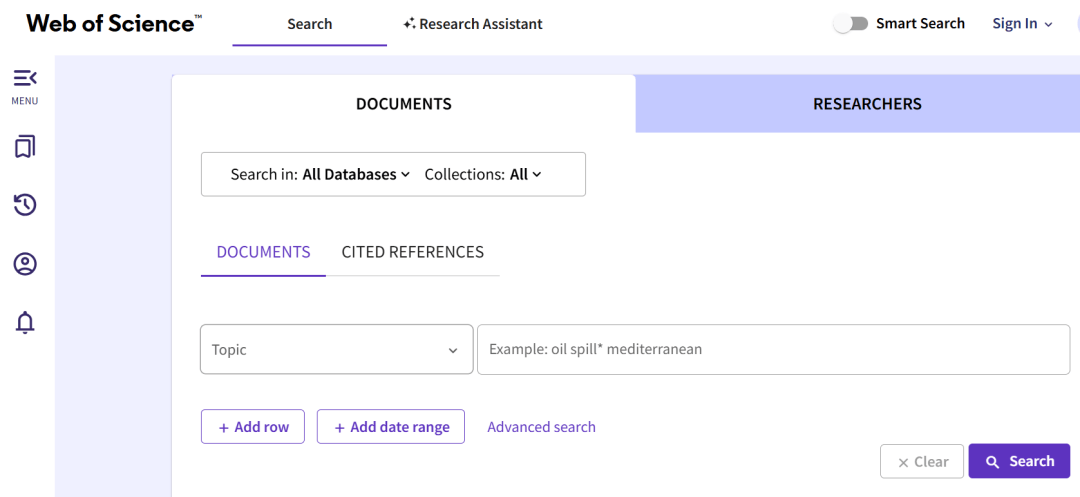Enable the Smart Search toggle
This screenshot has height=497, width=1080.
[x=851, y=24]
